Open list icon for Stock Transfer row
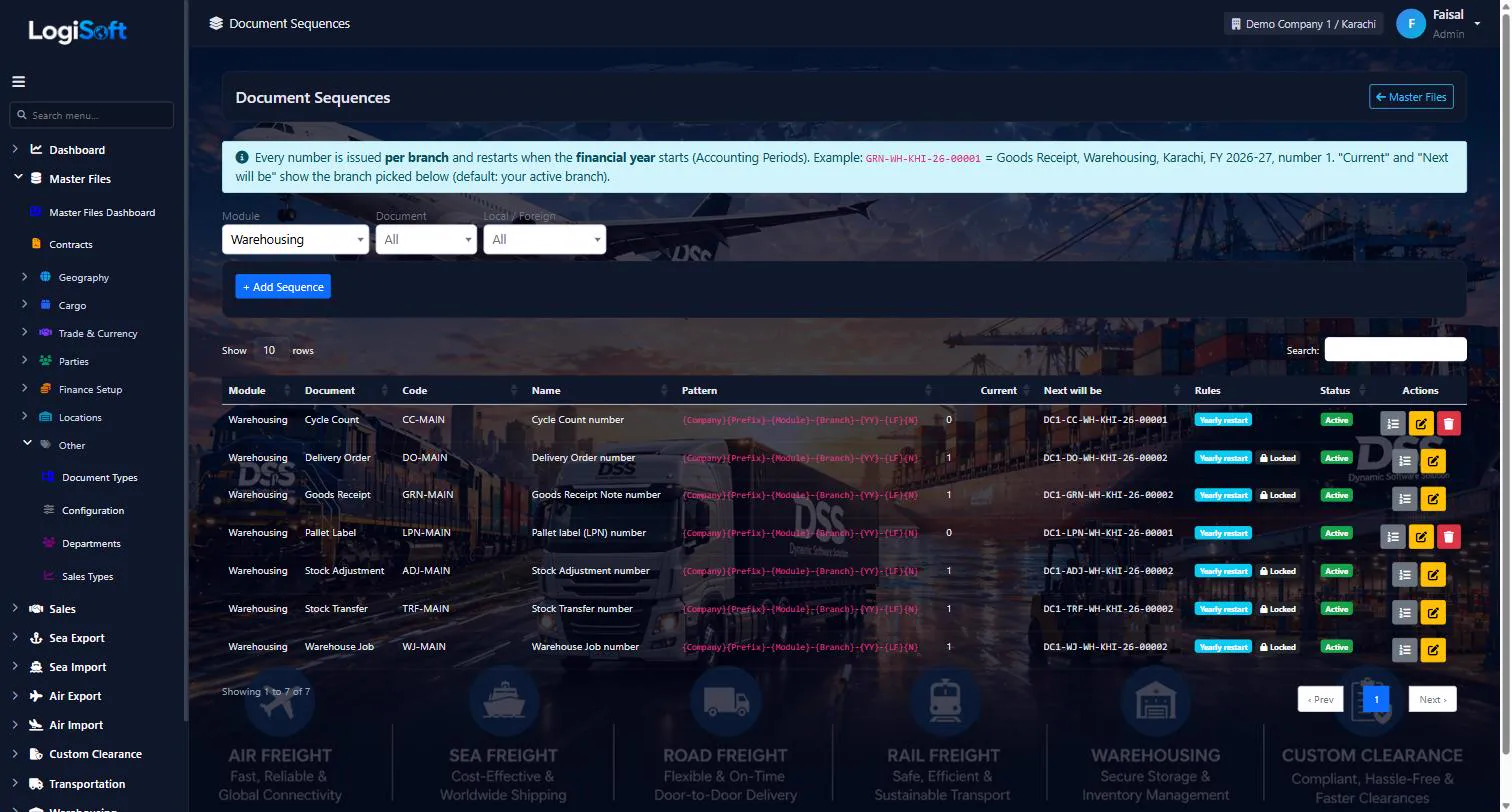Viewport: 1512px width, 812px height. 1405,613
